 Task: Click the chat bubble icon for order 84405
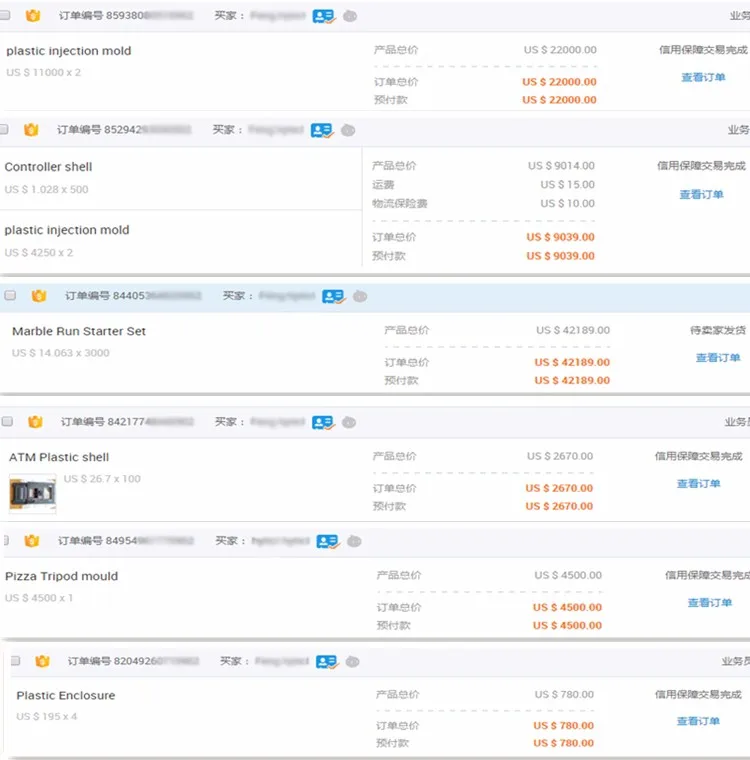(x=360, y=296)
